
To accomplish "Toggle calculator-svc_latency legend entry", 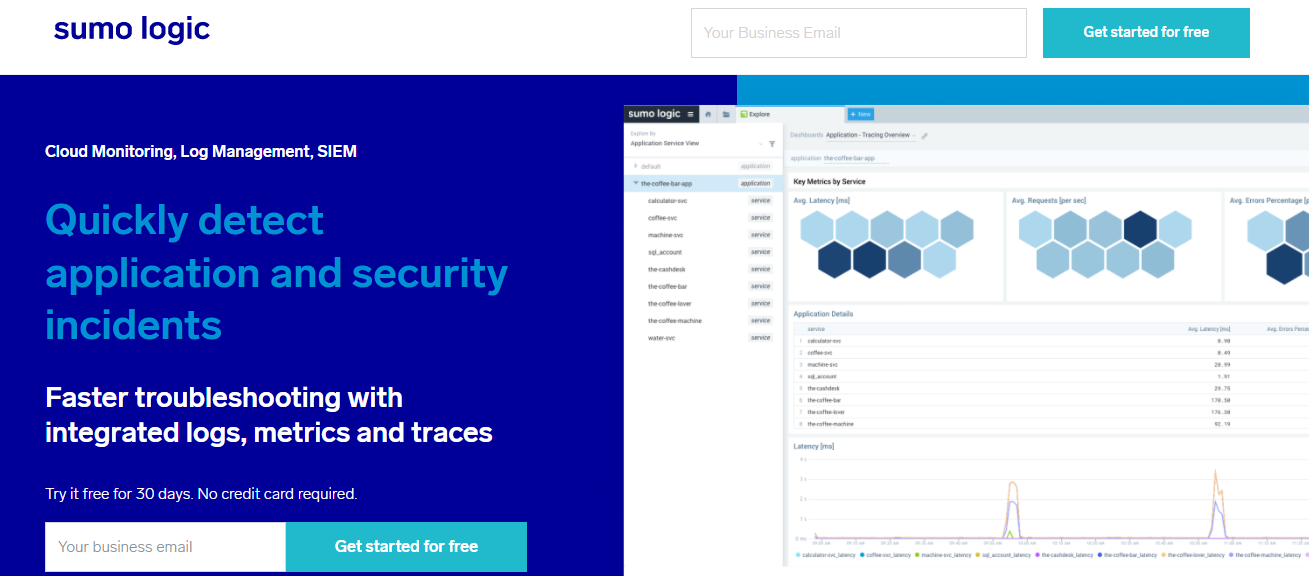I will (x=825, y=555).
